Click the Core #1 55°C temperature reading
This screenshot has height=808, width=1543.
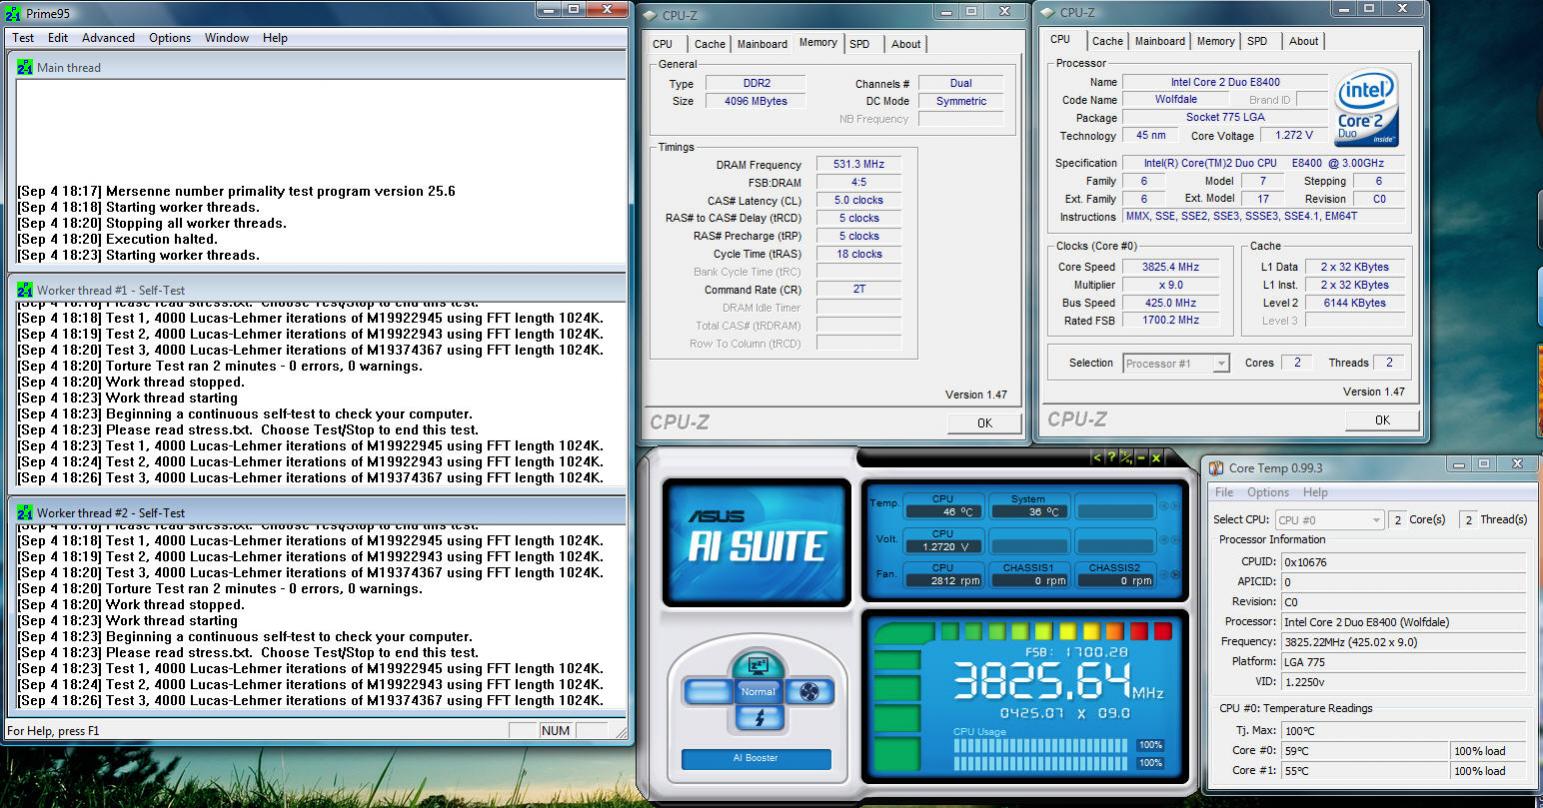coord(1365,771)
